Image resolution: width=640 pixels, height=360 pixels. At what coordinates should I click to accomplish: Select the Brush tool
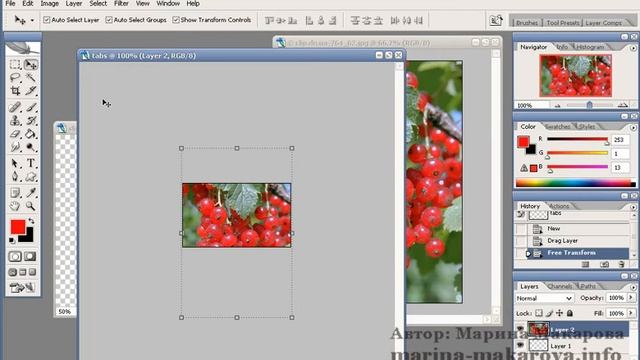coord(31,107)
